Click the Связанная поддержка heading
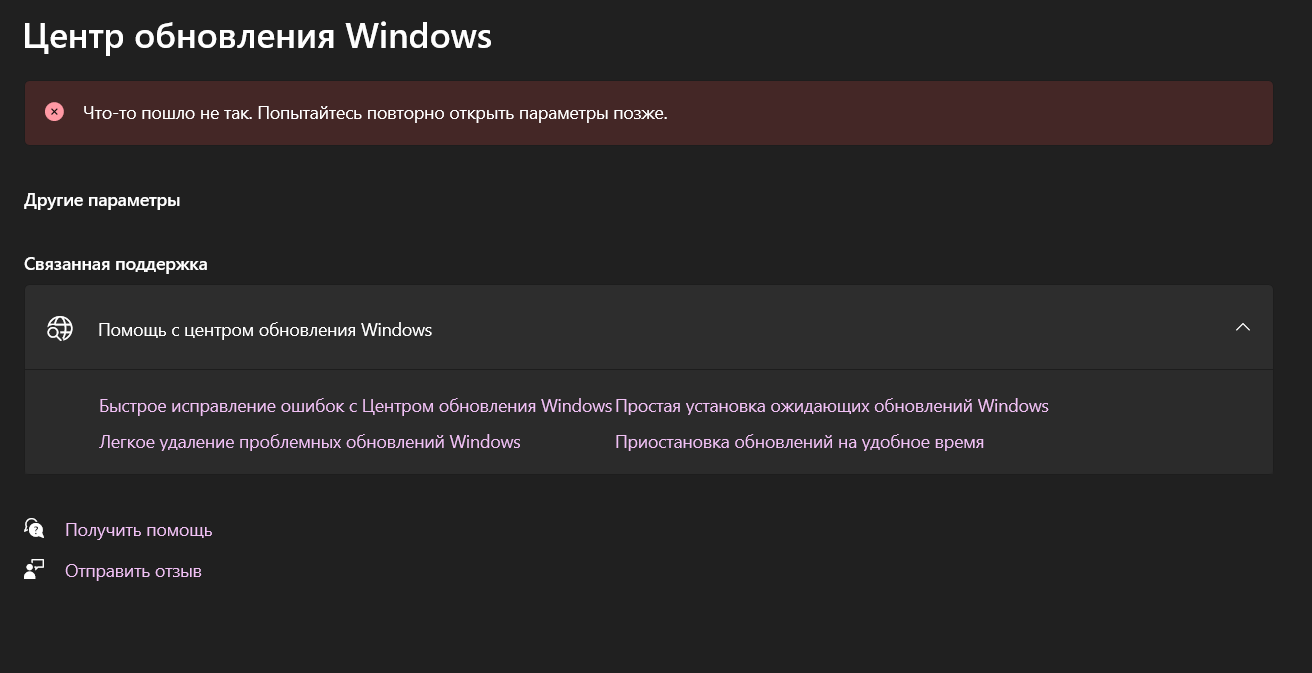 [x=116, y=264]
